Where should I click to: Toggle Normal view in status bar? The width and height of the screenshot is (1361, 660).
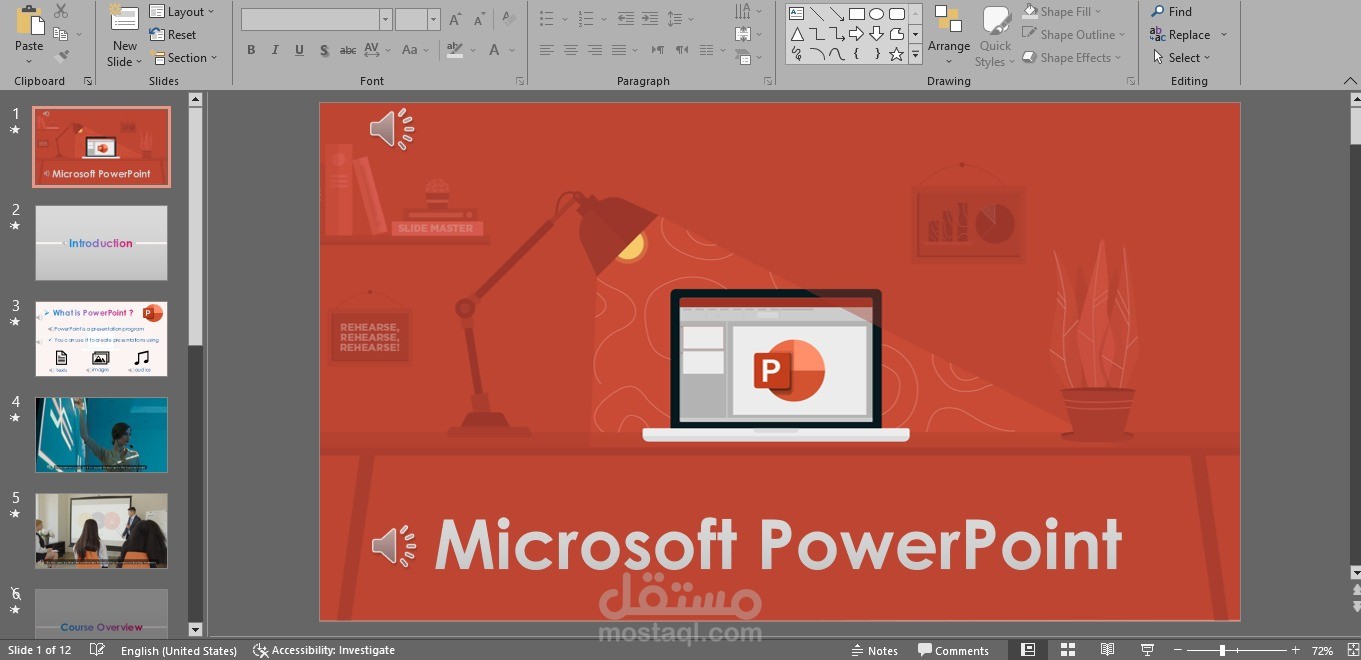point(1028,650)
